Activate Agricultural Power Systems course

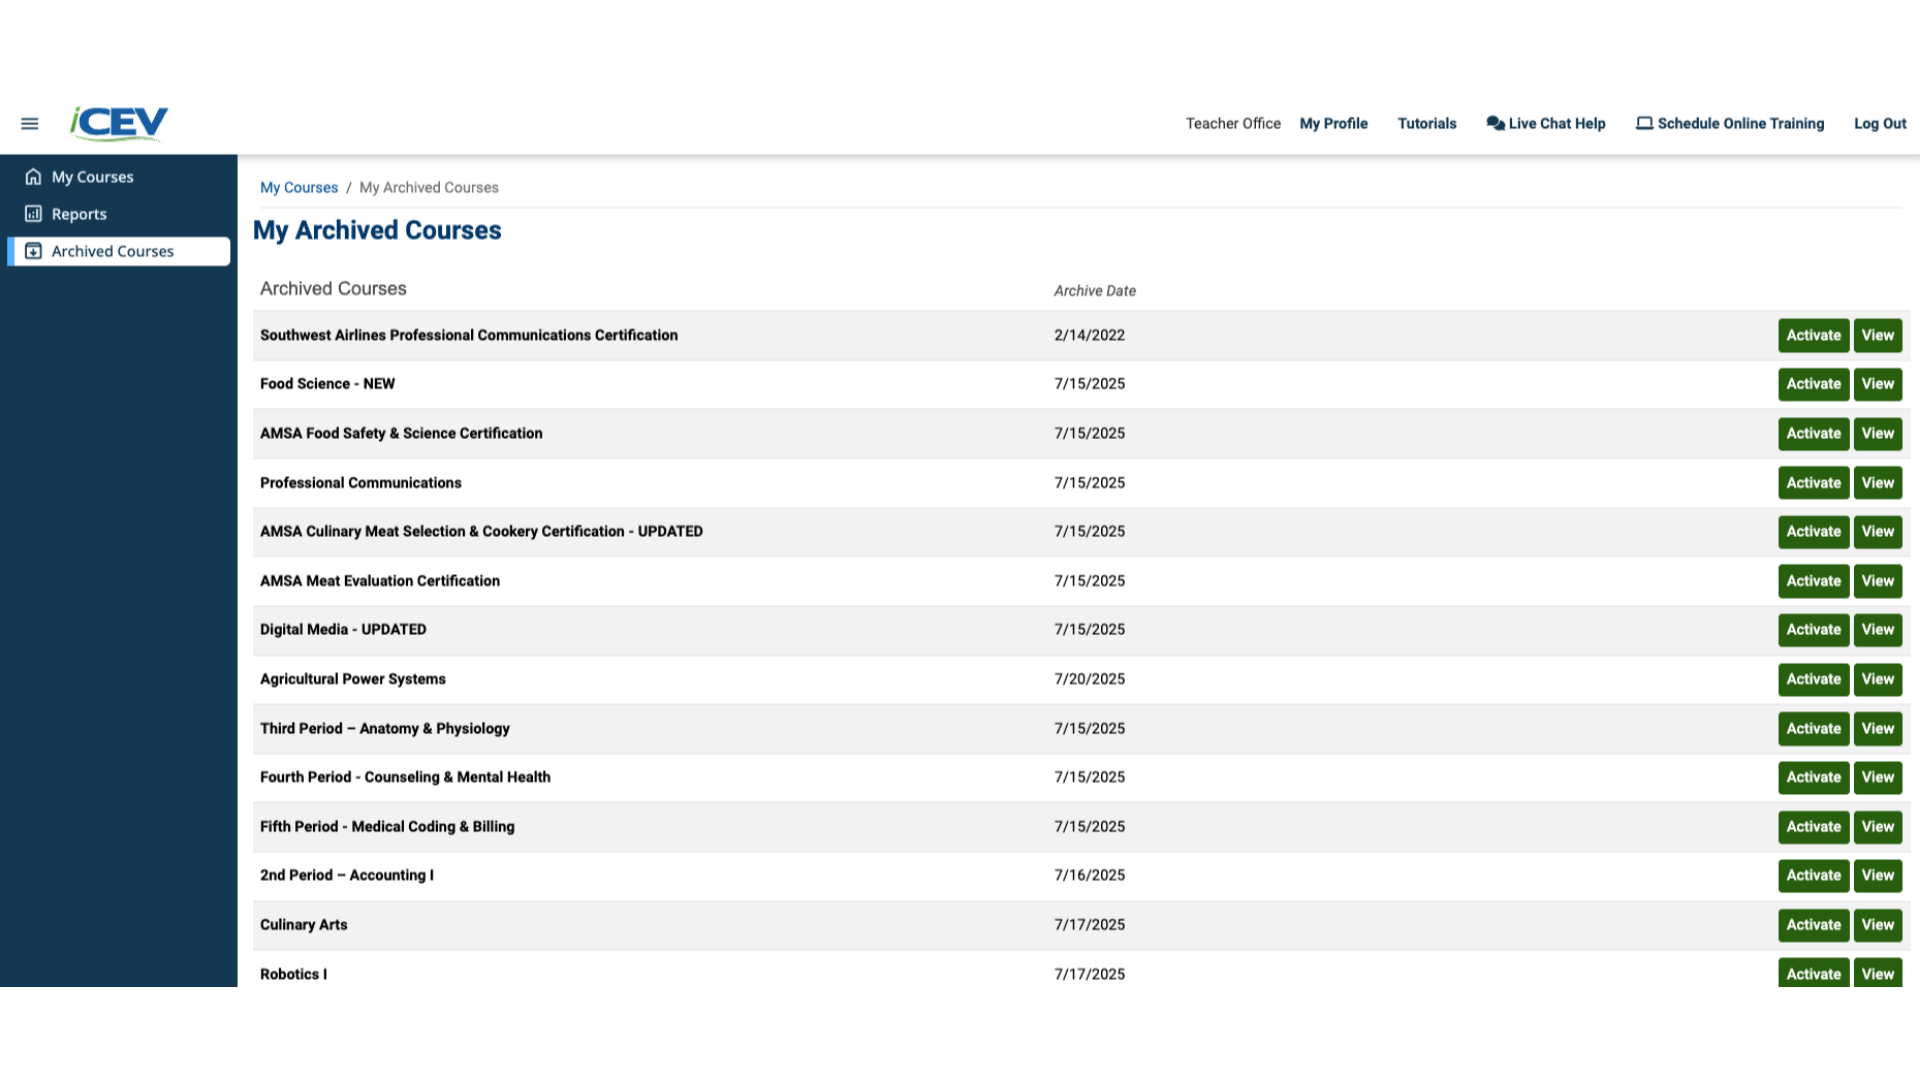[1813, 679]
